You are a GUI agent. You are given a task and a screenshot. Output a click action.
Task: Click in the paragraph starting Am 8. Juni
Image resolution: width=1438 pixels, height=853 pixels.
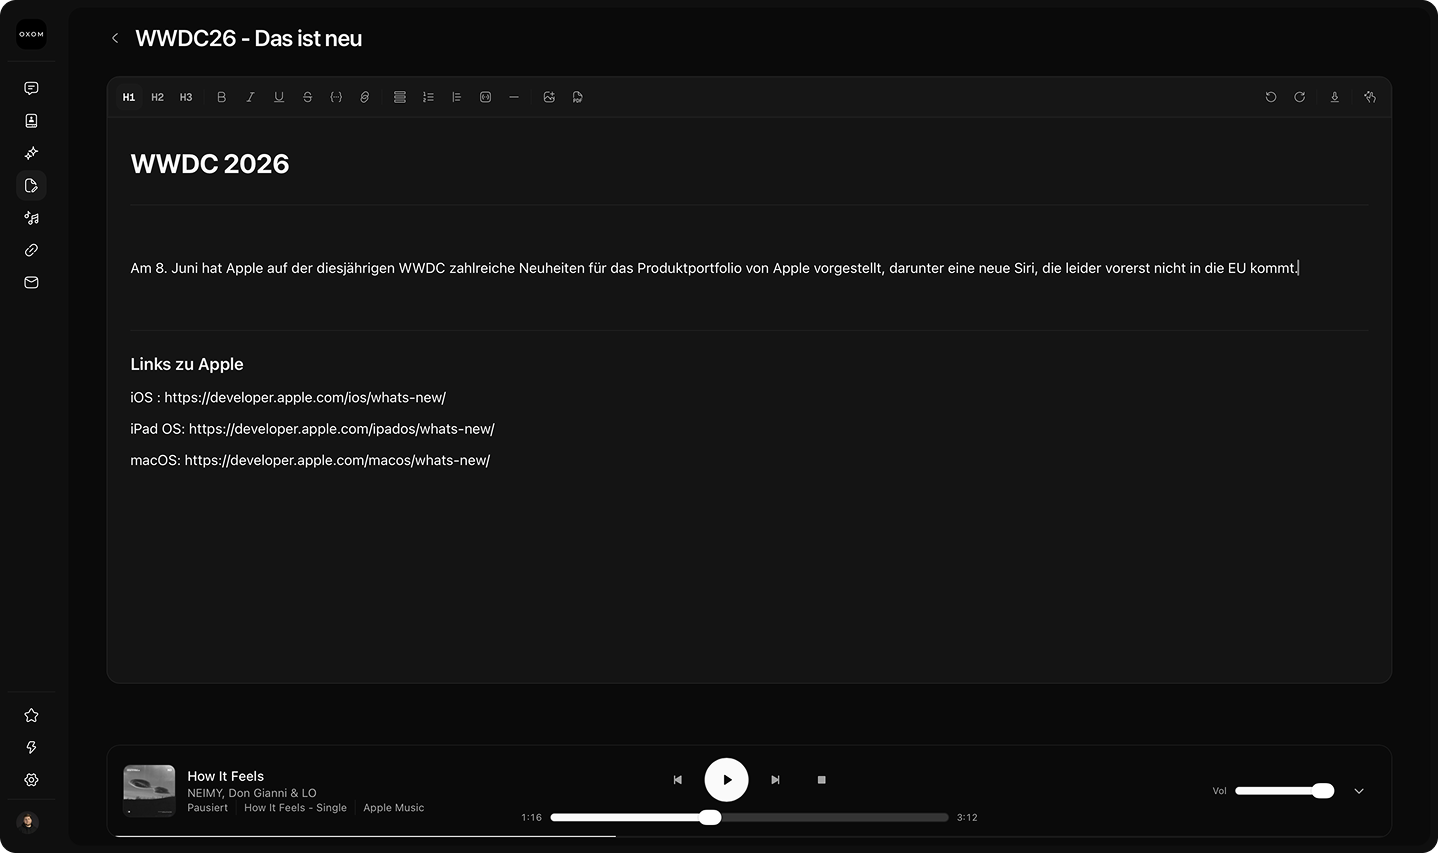click(x=714, y=268)
